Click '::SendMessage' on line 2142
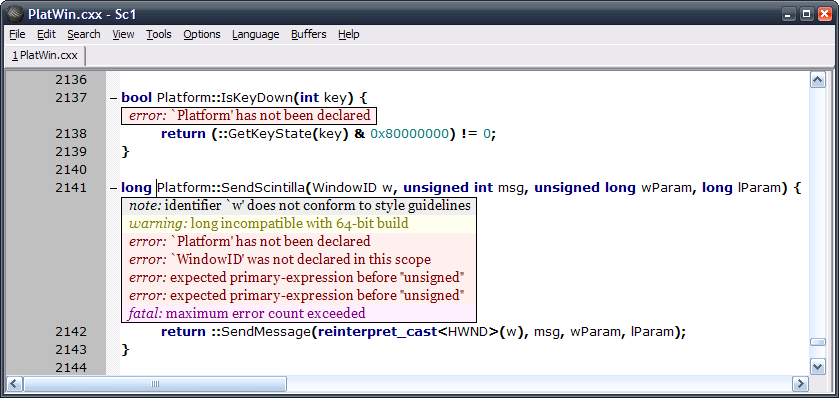 (261, 332)
